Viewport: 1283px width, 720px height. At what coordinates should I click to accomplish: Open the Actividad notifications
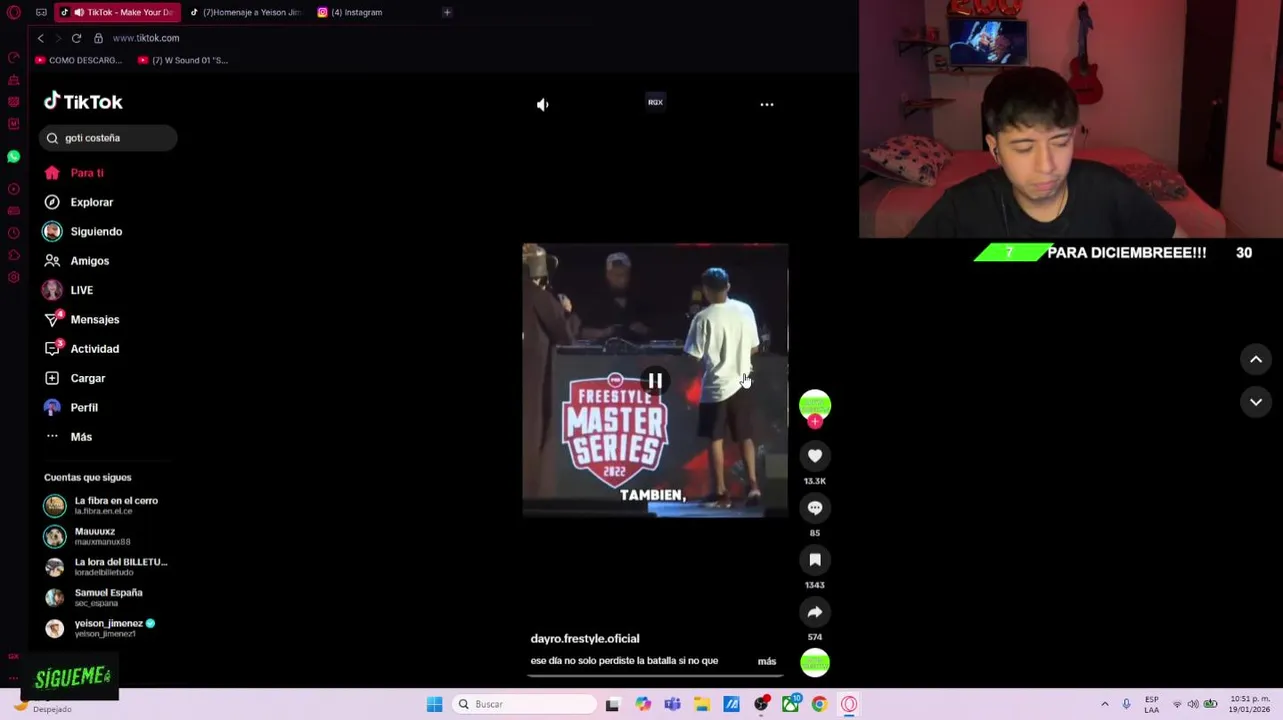tap(95, 349)
